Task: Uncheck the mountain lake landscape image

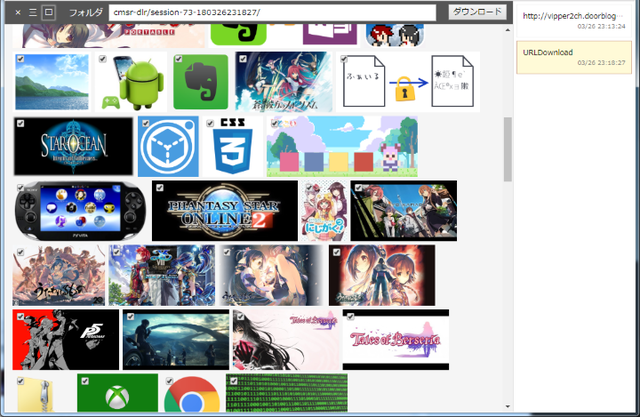Action: [20, 59]
